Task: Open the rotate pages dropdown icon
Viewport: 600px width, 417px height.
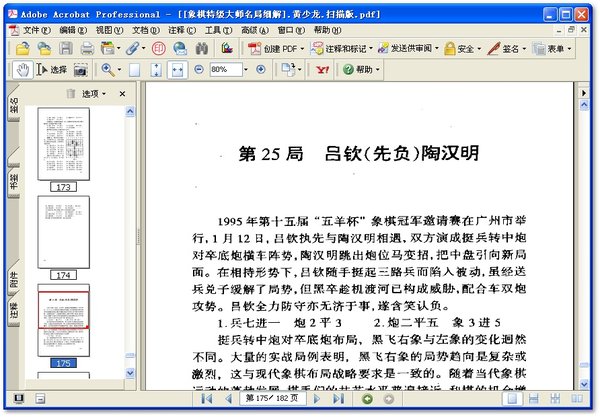Action: tap(291, 70)
